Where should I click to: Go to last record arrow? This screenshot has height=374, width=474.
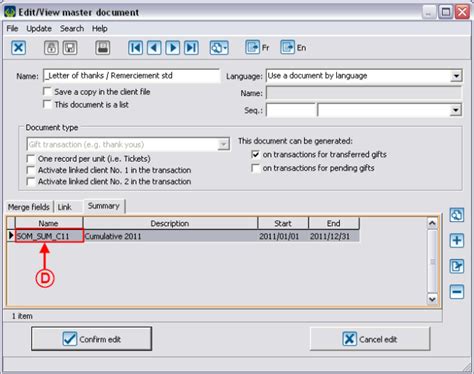191,48
